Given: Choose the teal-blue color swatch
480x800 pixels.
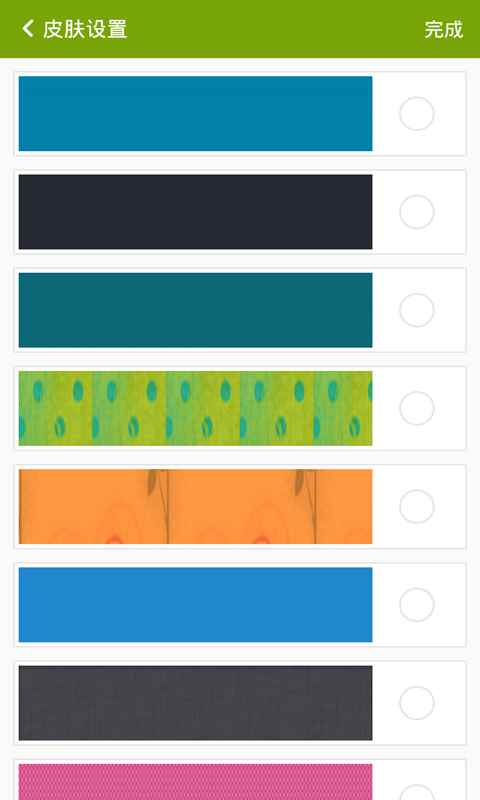Looking at the screenshot, I should [x=195, y=113].
